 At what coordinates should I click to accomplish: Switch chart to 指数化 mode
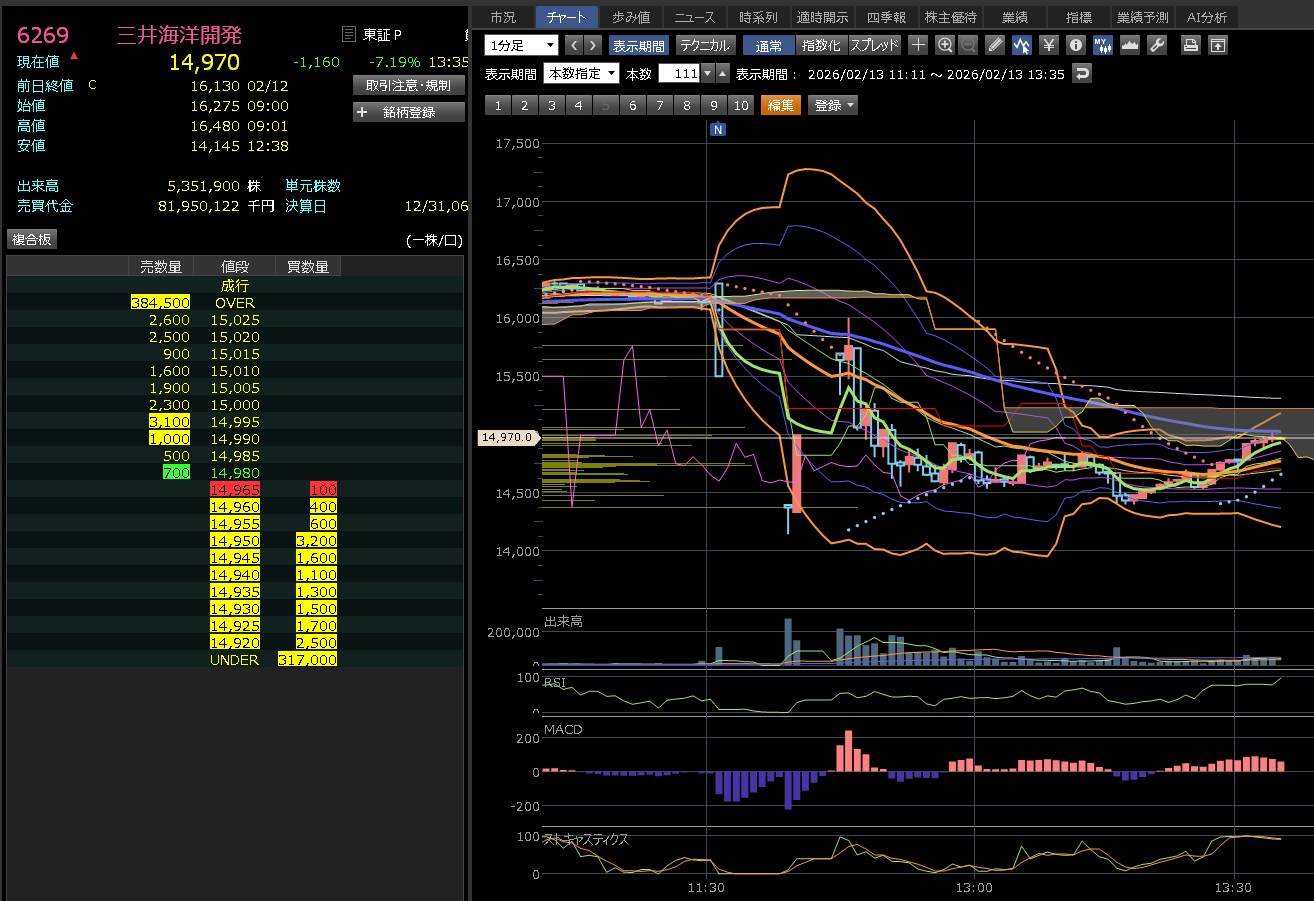pos(822,45)
